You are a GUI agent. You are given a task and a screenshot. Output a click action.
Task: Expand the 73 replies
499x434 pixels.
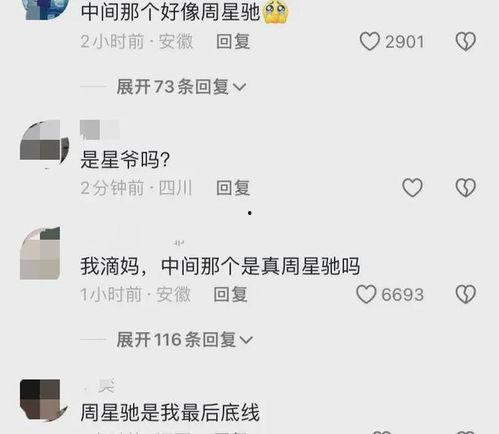(x=181, y=87)
